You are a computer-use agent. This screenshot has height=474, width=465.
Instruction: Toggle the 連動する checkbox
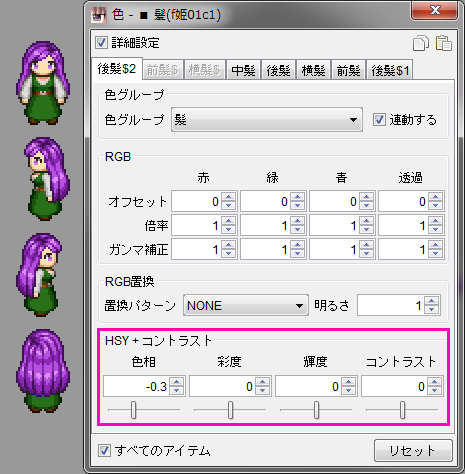[x=379, y=120]
